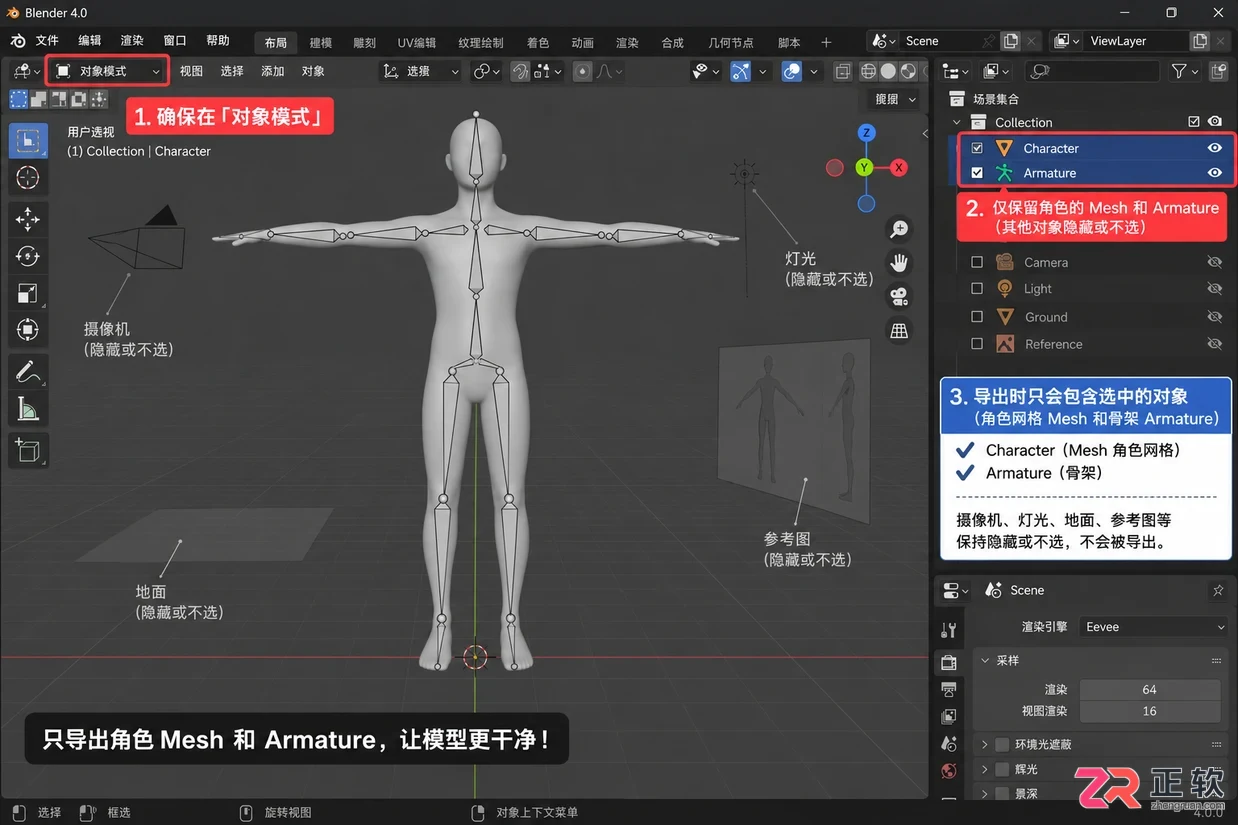Toggle X-ray view in header
Viewport: 1238px width, 825px height.
click(x=843, y=72)
